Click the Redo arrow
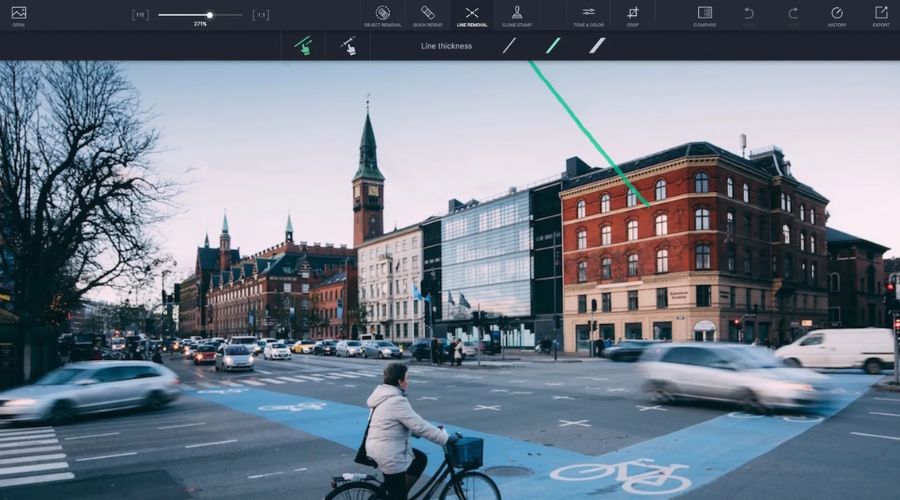This screenshot has height=500, width=900. [793, 15]
